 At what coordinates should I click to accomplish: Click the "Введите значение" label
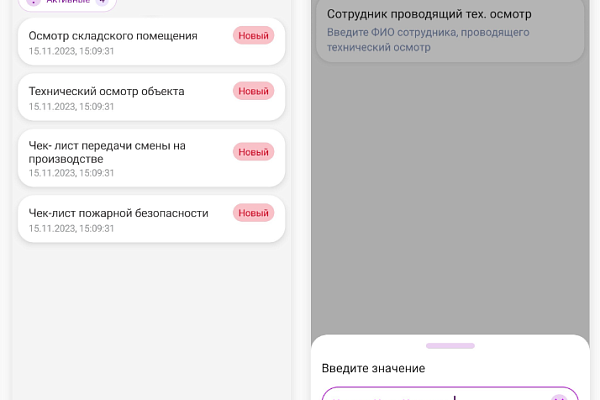pos(373,368)
